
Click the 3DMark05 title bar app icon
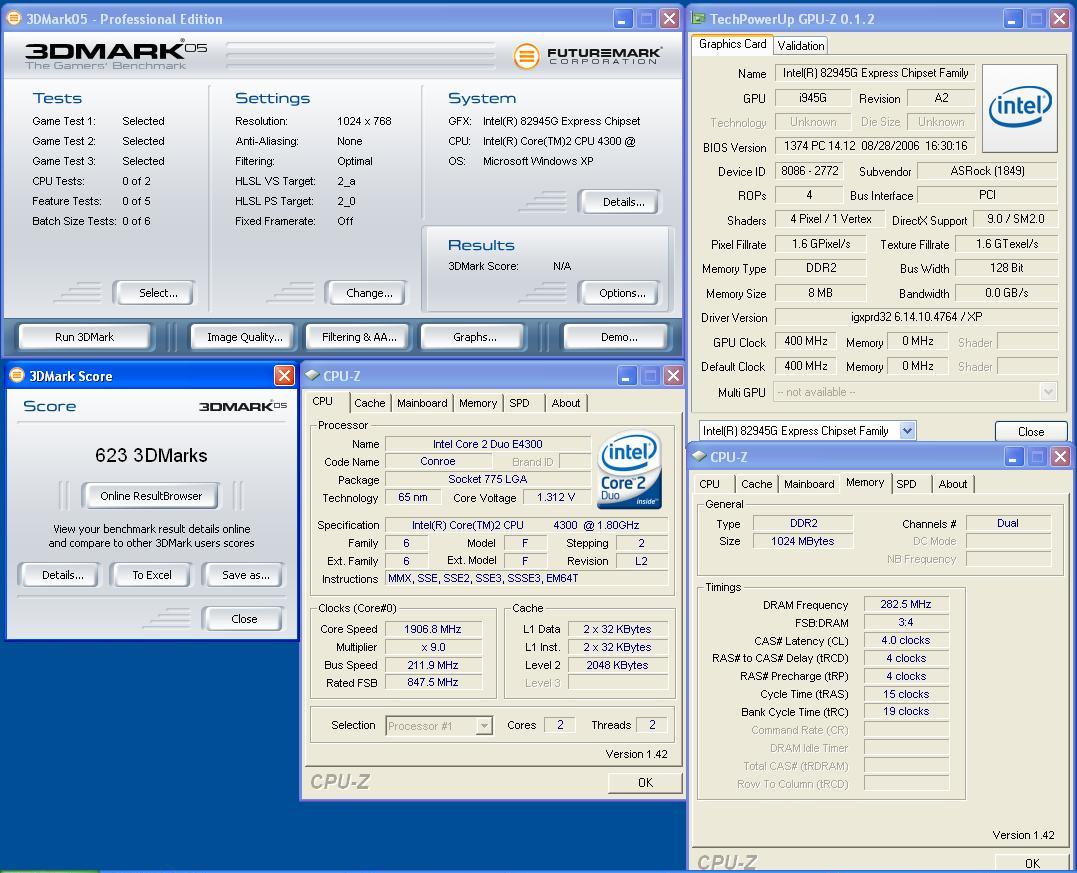coord(13,19)
